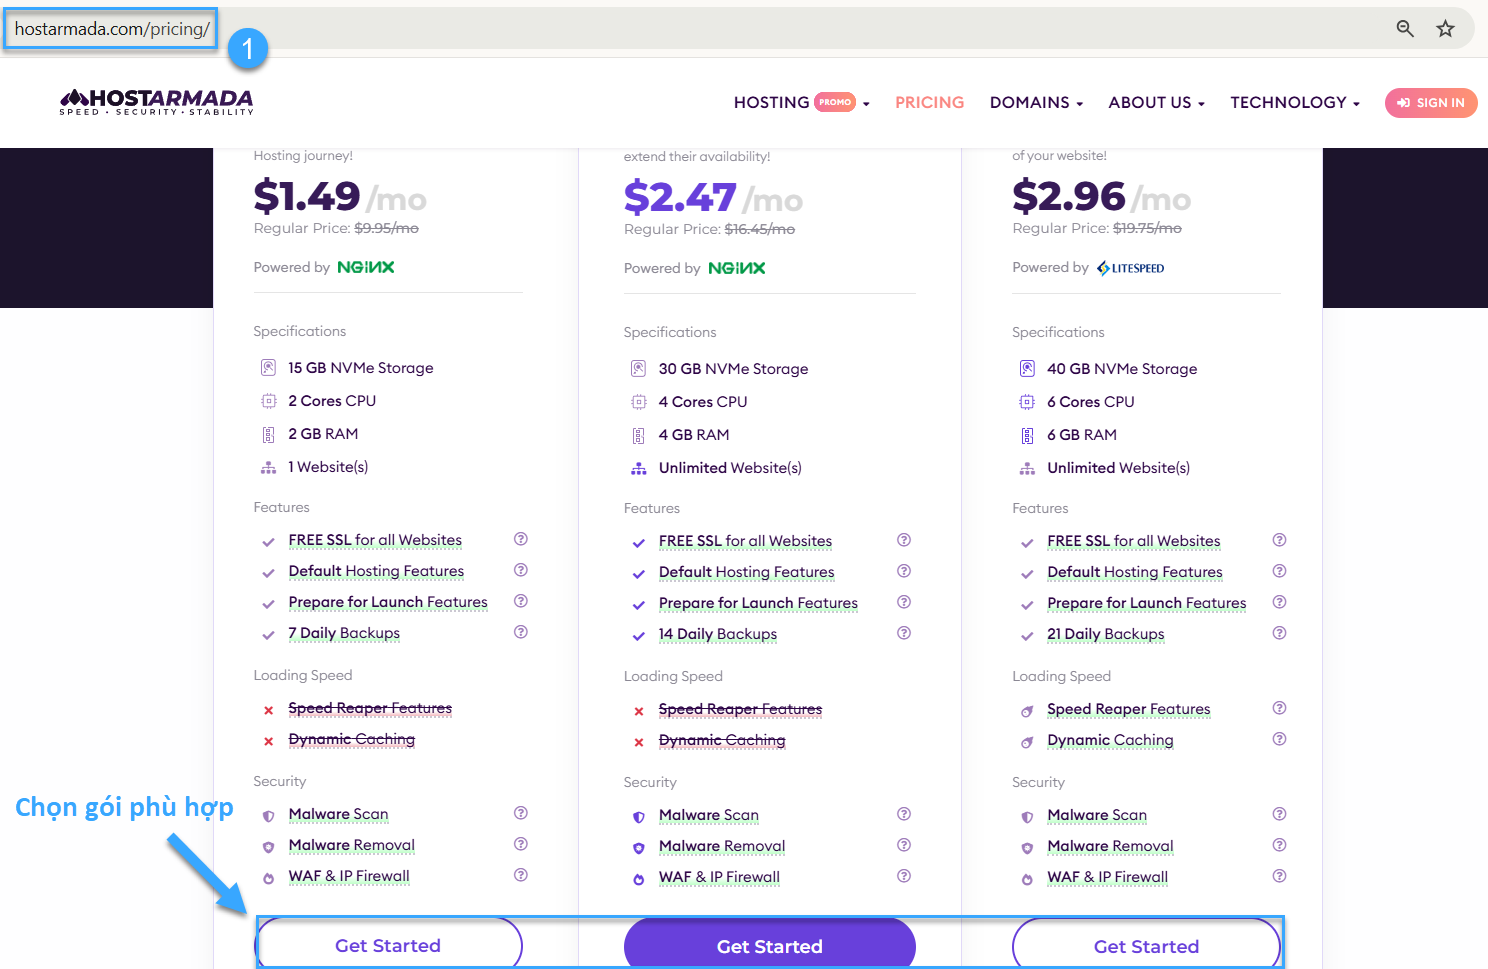The image size is (1488, 969).
Task: Click 7 Daily Backups link
Action: [344, 633]
